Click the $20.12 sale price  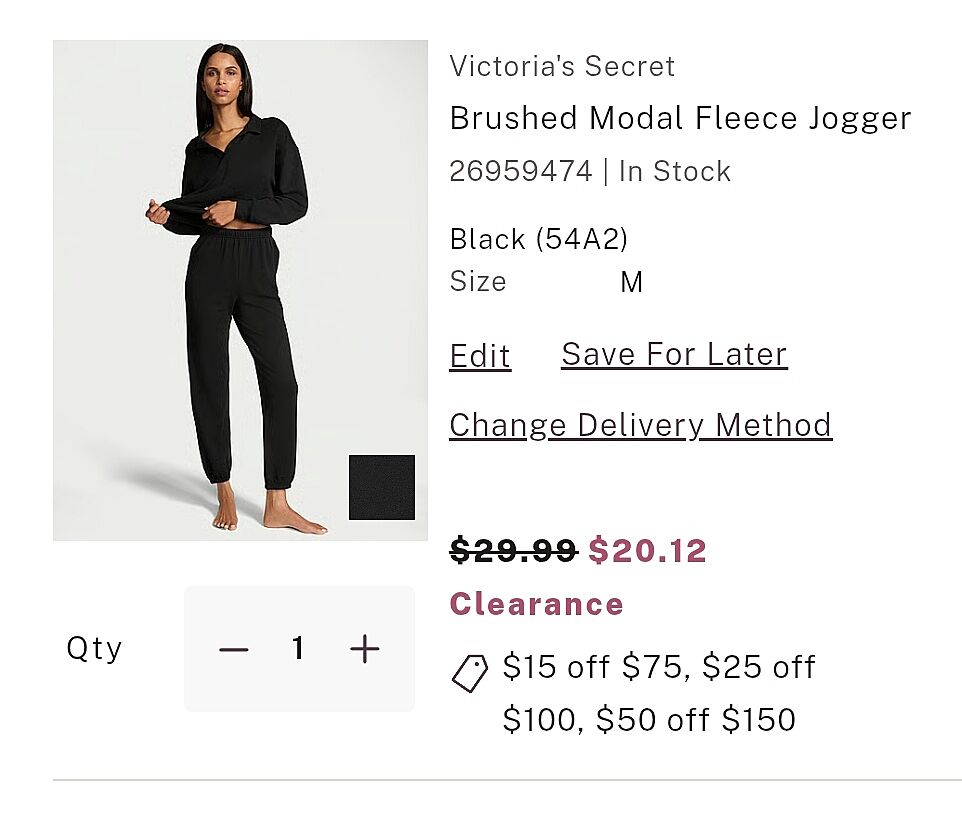point(647,550)
